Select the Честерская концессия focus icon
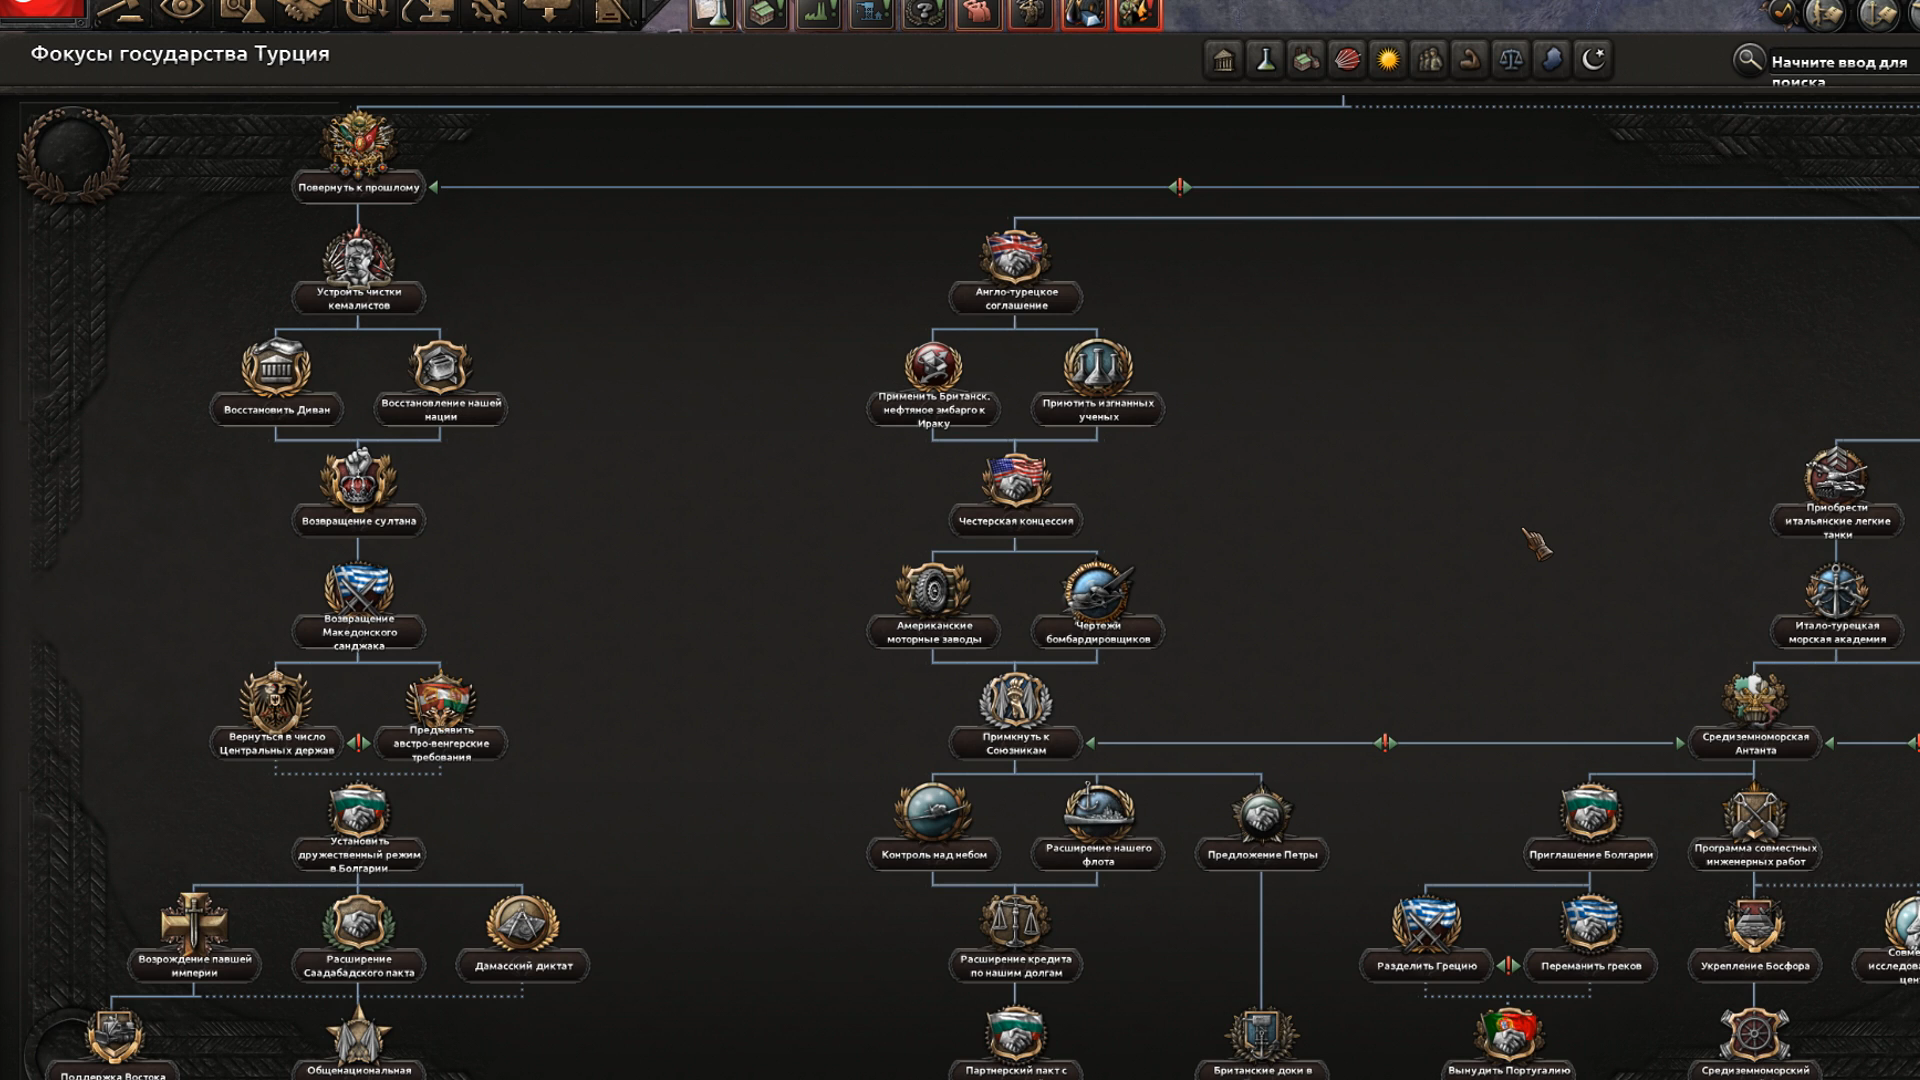1920x1080 pixels. point(1015,480)
